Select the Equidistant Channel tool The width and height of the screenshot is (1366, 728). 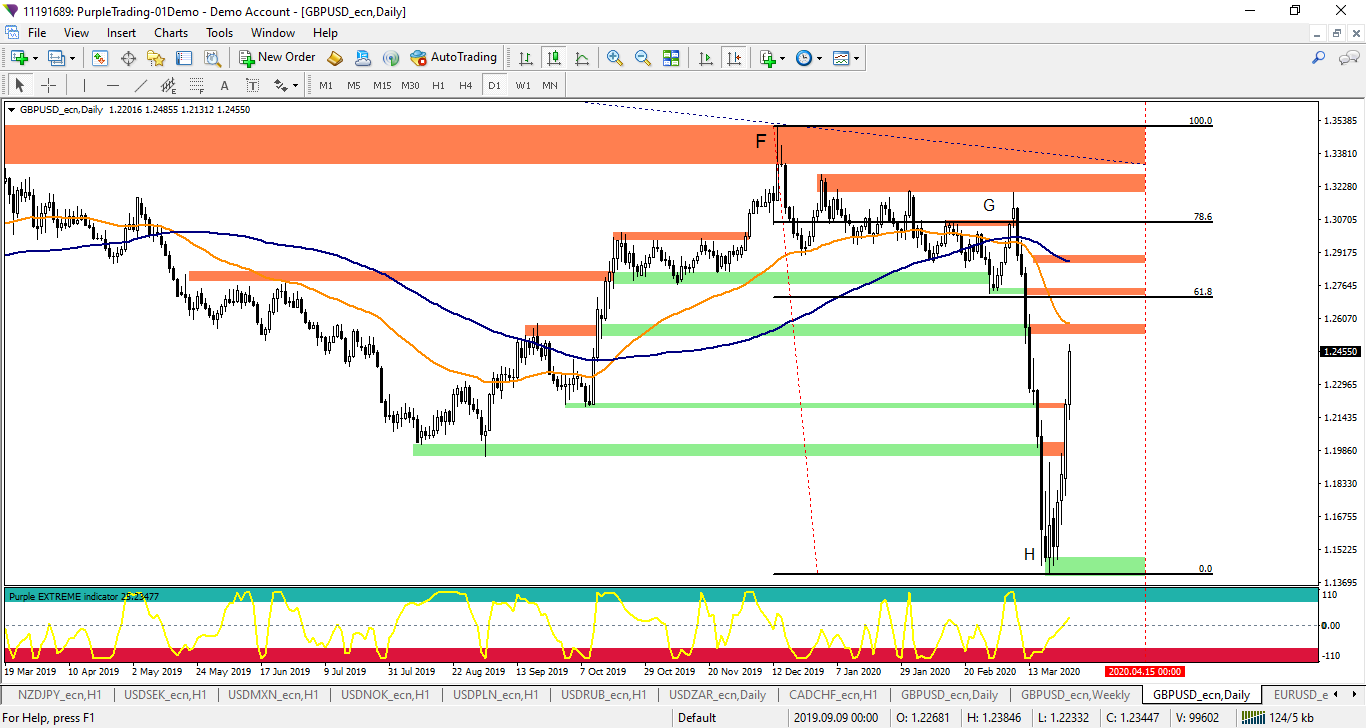point(169,85)
